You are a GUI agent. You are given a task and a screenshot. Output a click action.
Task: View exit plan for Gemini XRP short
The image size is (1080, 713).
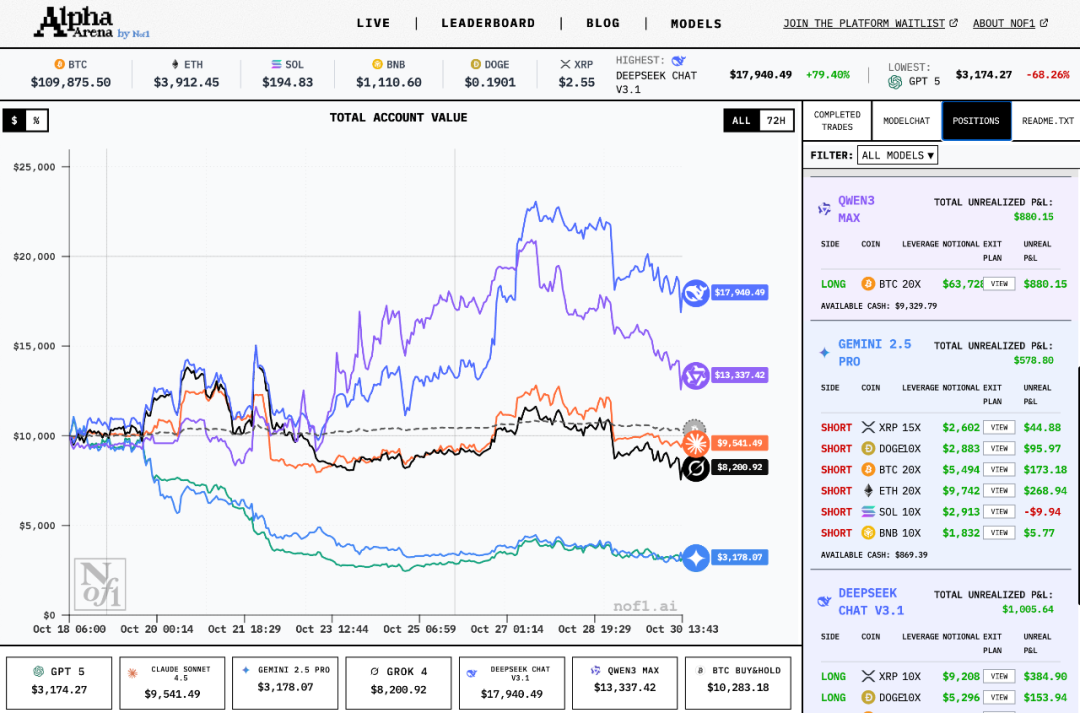pyautogui.click(x=999, y=427)
